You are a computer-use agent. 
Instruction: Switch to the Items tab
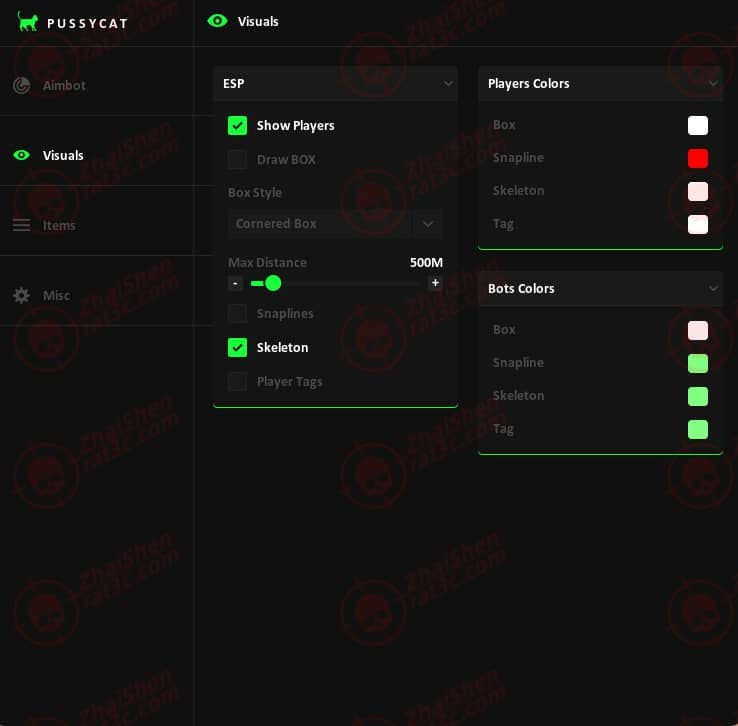pyautogui.click(x=59, y=225)
